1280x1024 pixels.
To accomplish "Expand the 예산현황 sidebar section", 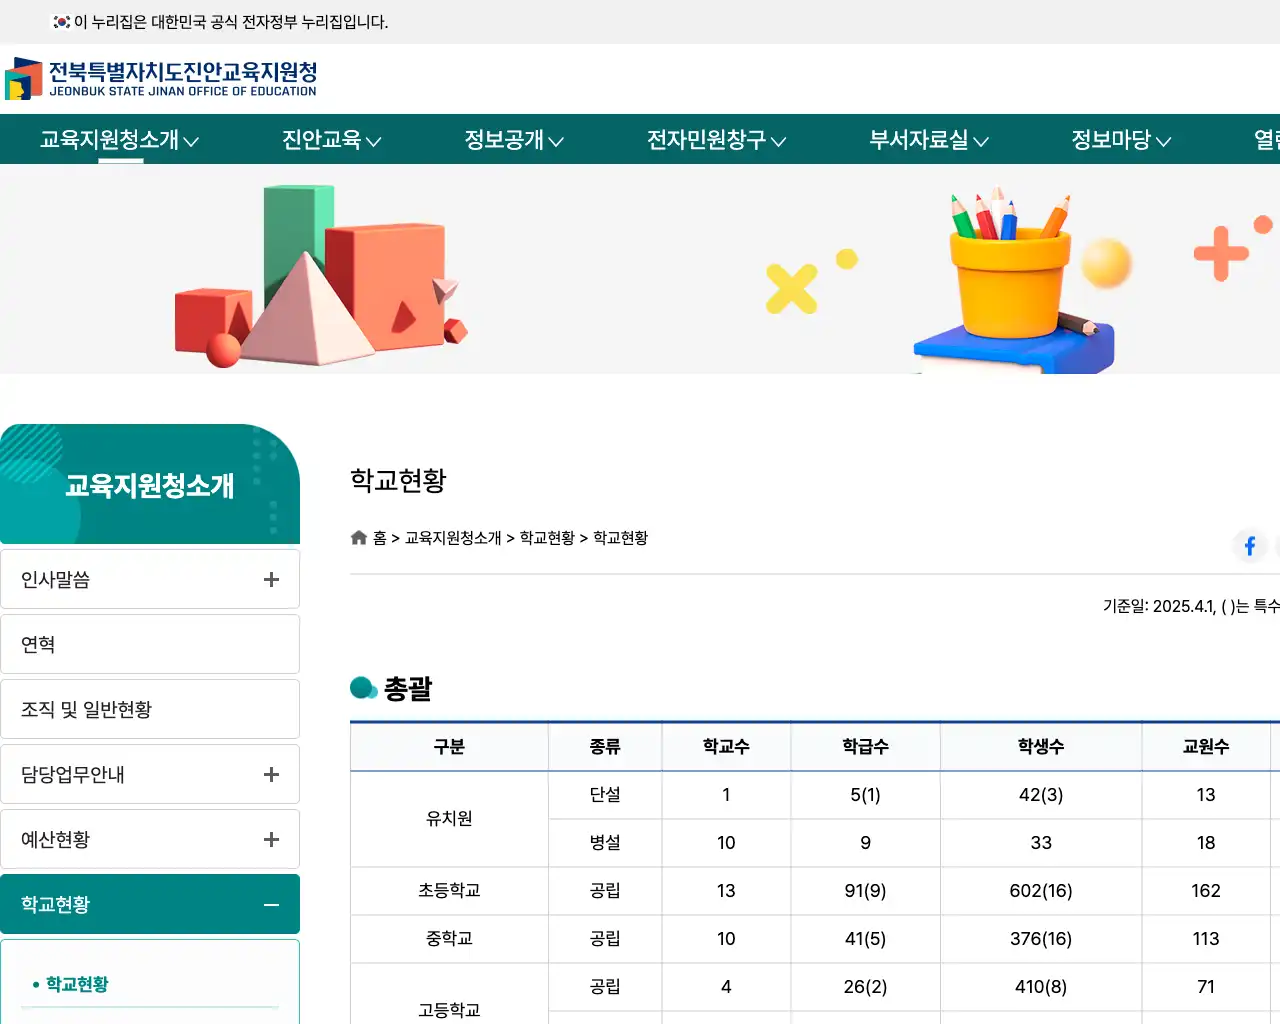I will [270, 838].
